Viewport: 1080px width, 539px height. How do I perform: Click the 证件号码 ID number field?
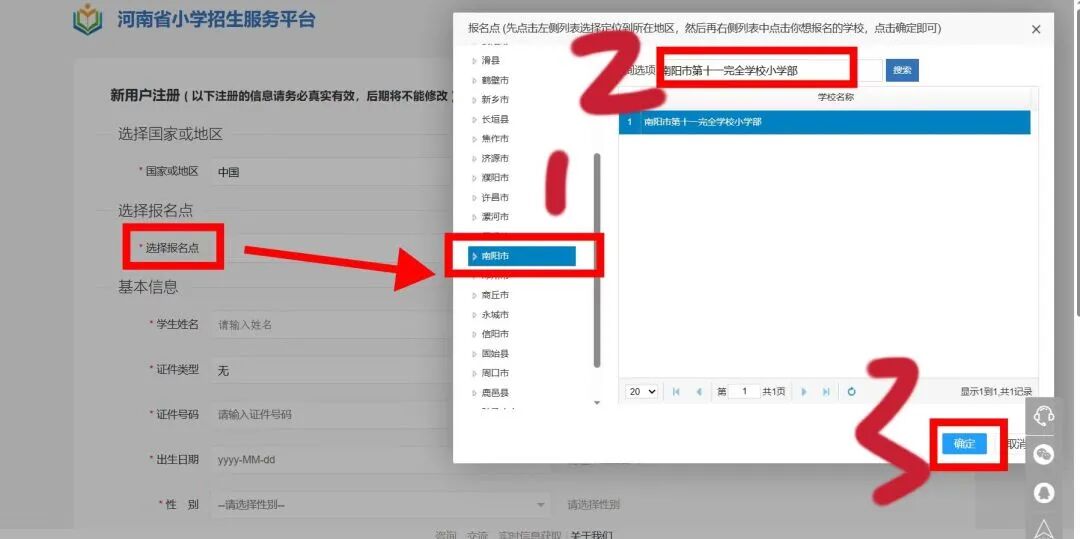pos(331,414)
